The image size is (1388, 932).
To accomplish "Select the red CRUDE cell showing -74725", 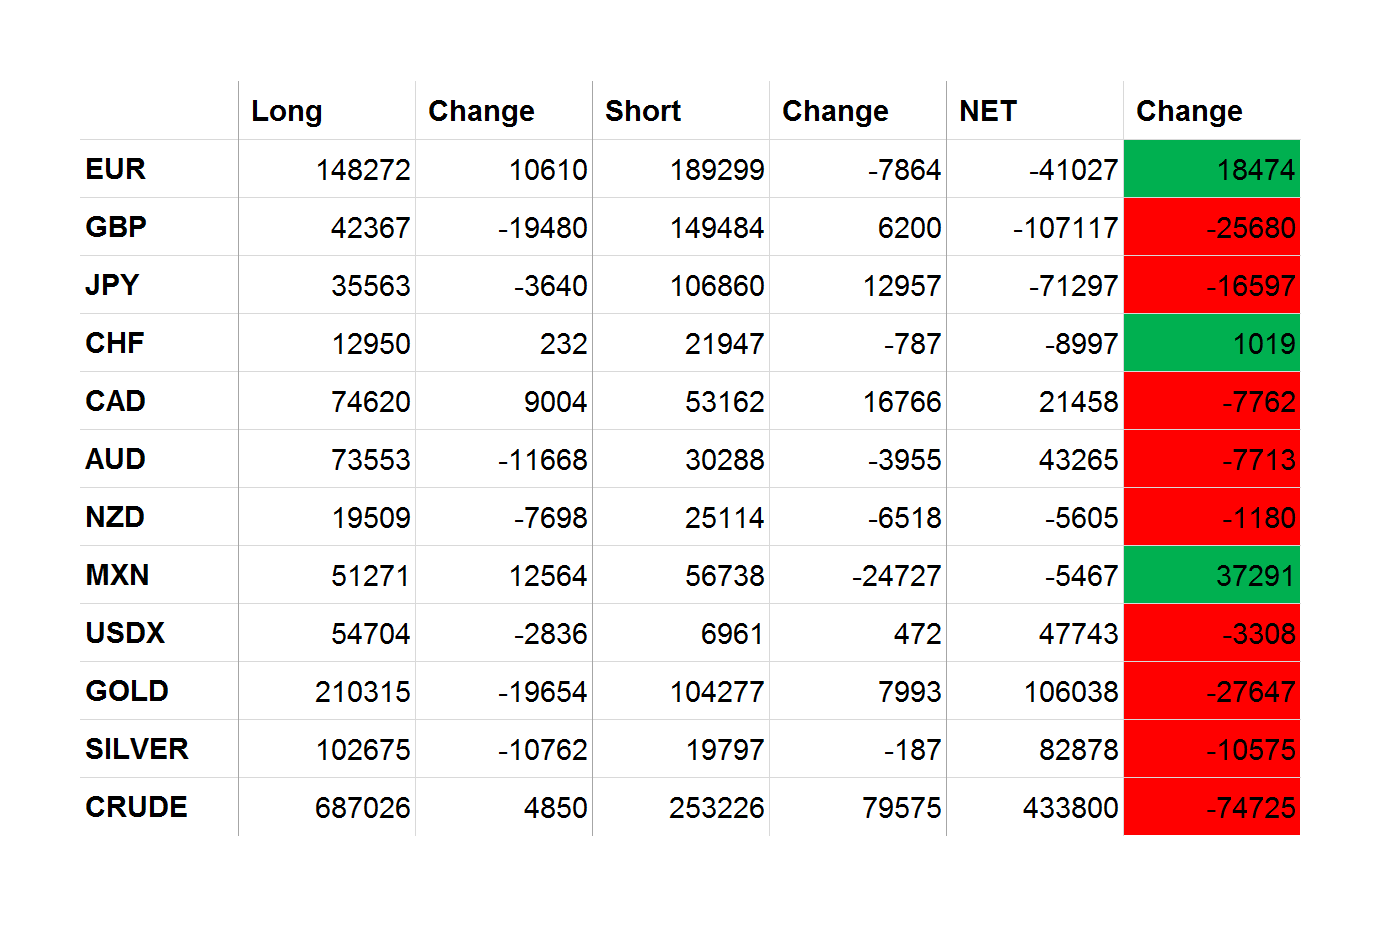I will (1211, 807).
